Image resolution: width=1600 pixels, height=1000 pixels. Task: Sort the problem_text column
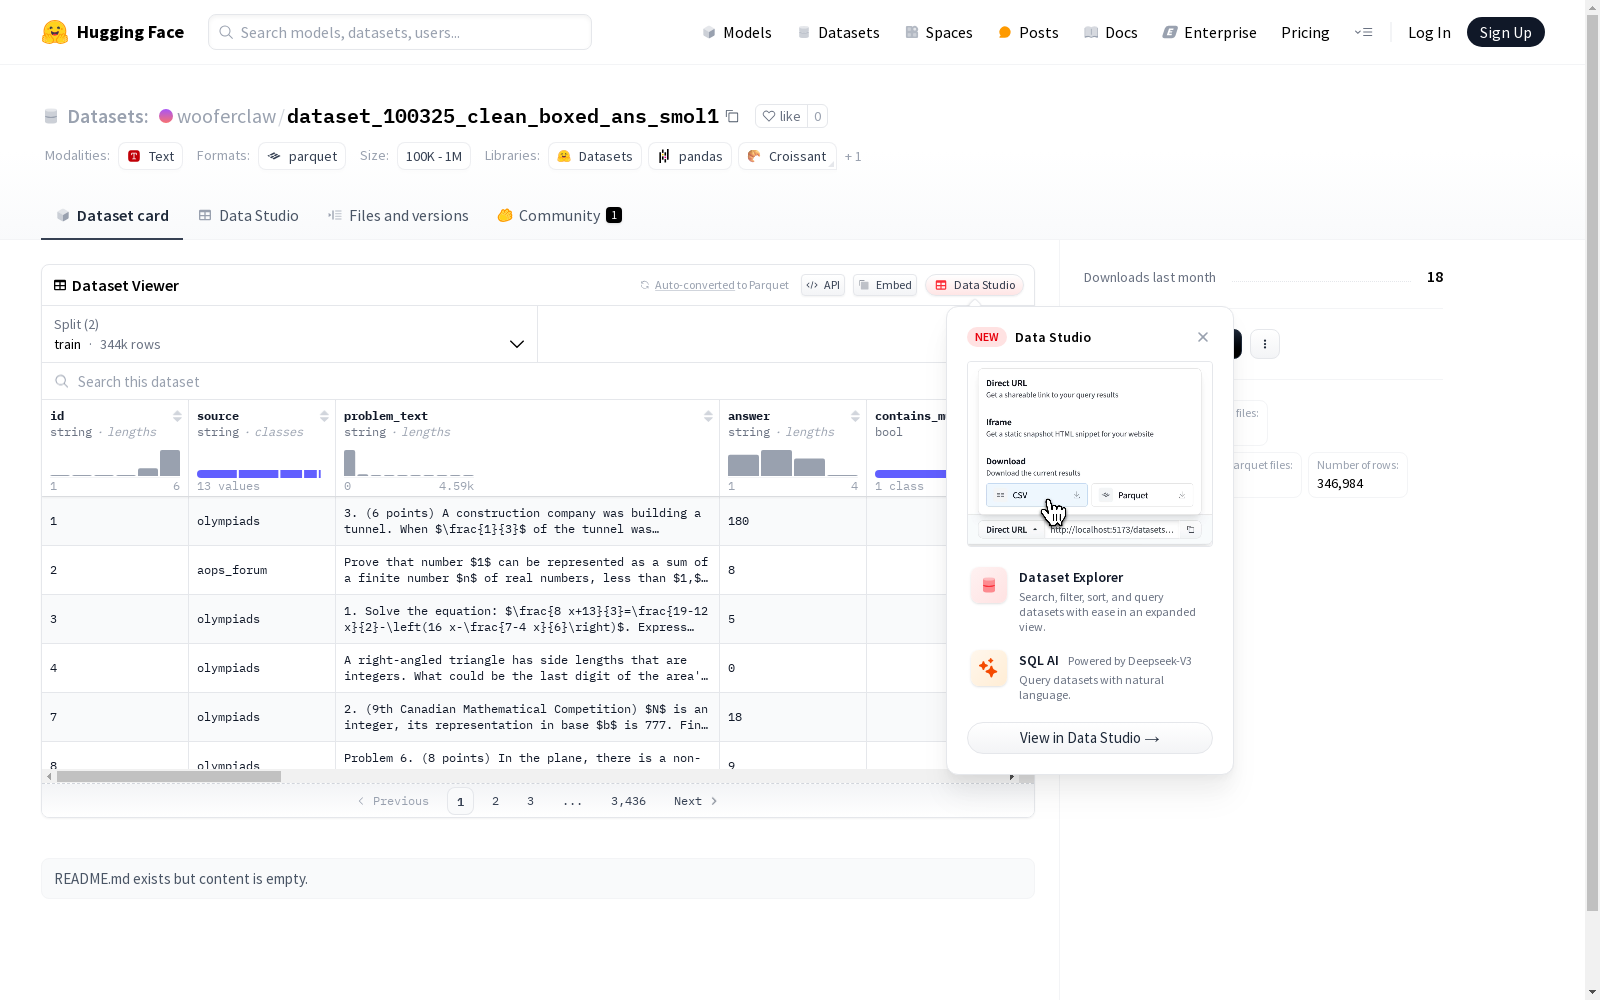click(708, 416)
